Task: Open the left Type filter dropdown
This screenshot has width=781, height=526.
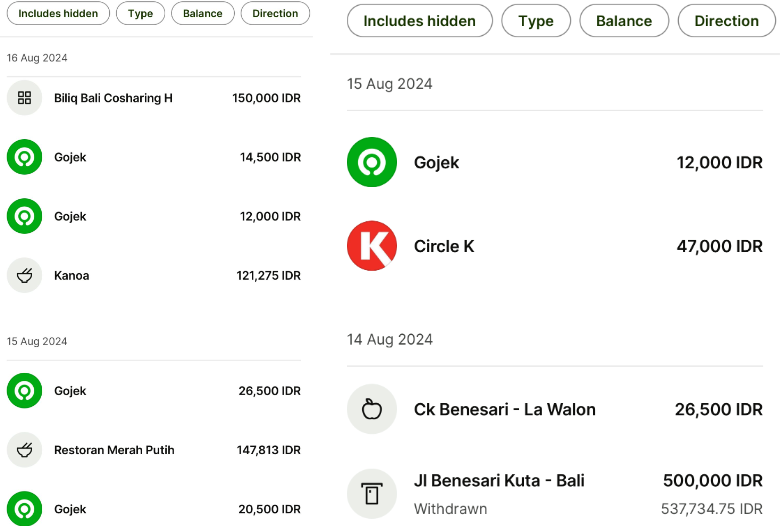Action: pos(140,13)
